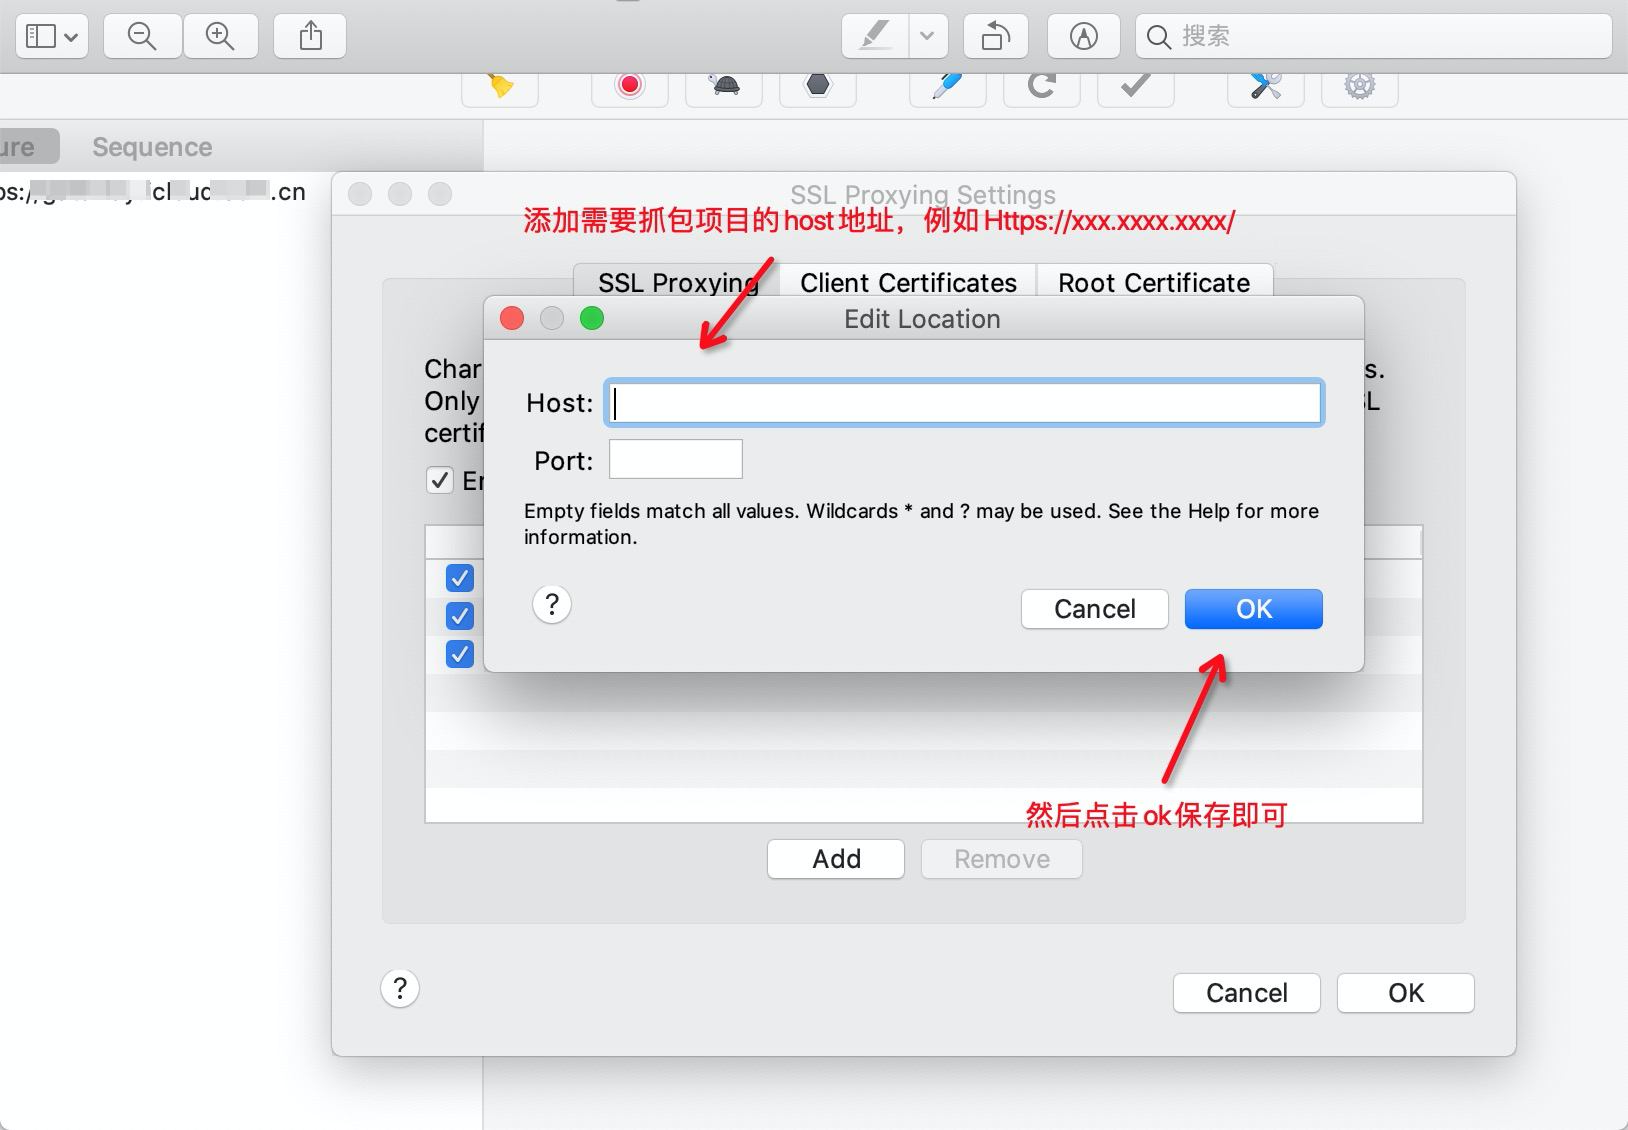
Task: Switch to the Sequence tab
Action: point(152,147)
